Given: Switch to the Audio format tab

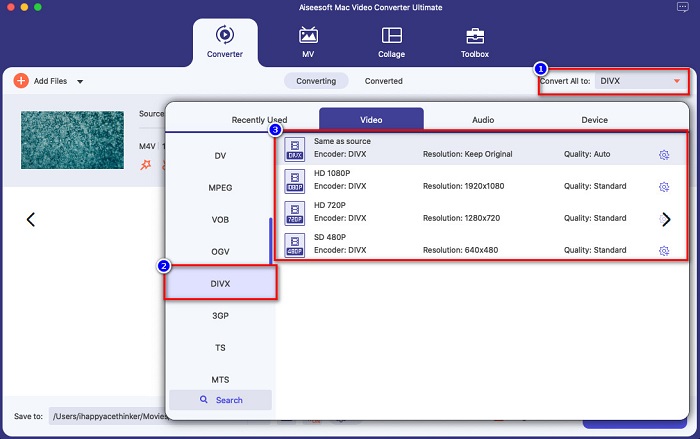Looking at the screenshot, I should click(483, 120).
